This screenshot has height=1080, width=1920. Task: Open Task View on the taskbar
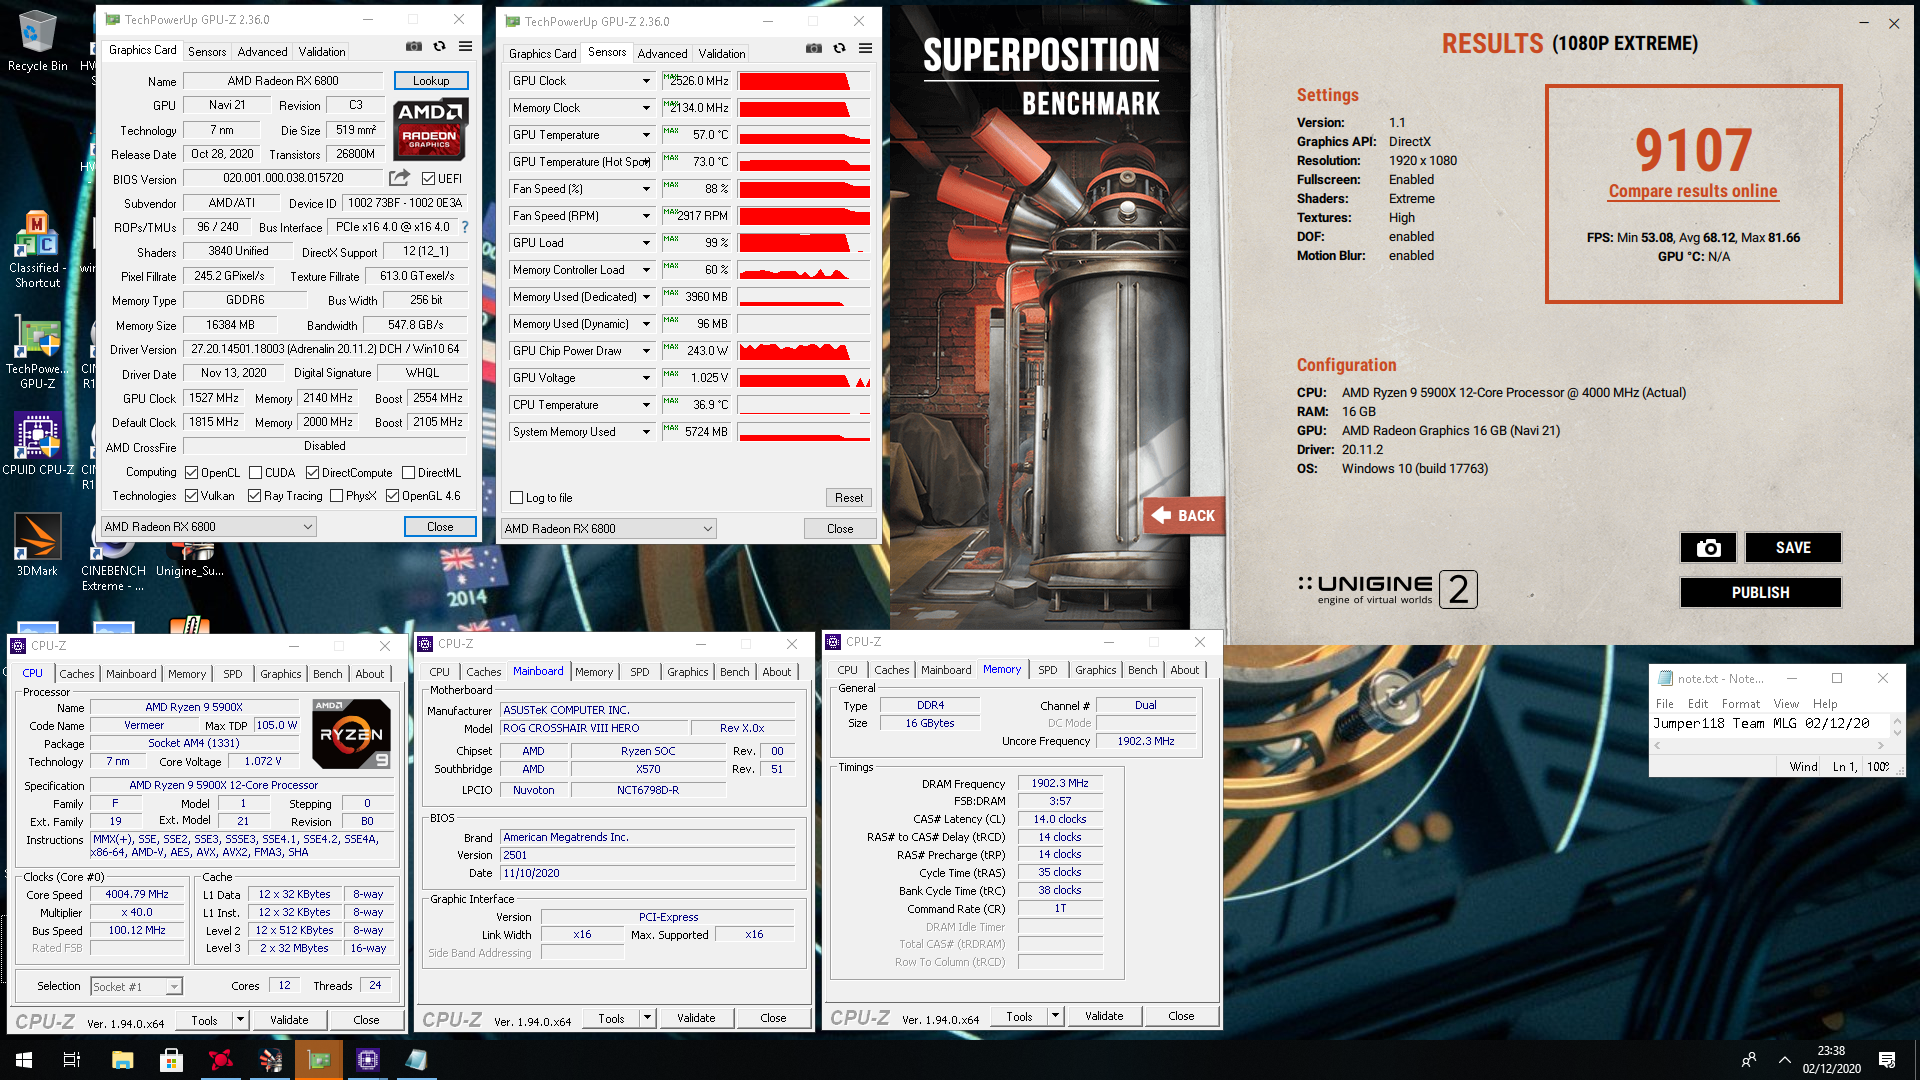72,1060
